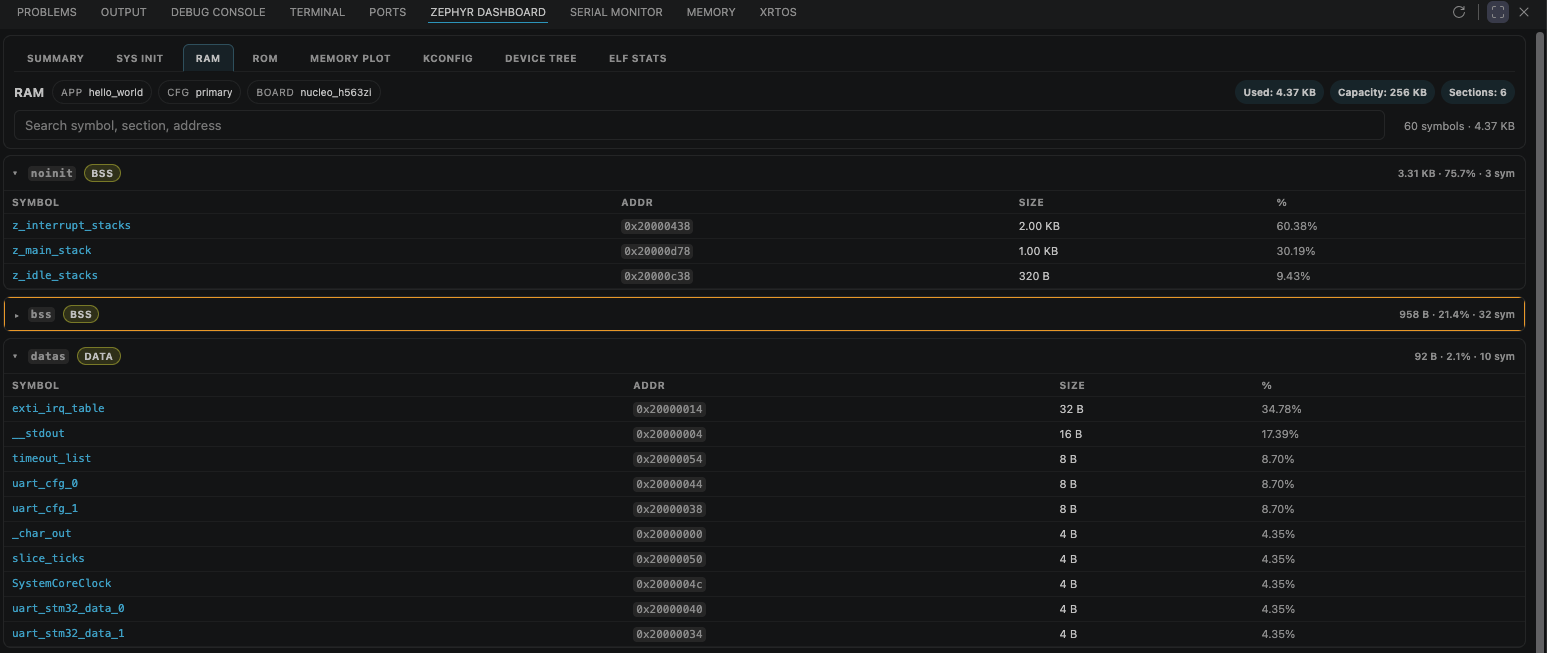The width and height of the screenshot is (1547, 653).
Task: Click the Sections 6 badge
Action: coord(1478,92)
